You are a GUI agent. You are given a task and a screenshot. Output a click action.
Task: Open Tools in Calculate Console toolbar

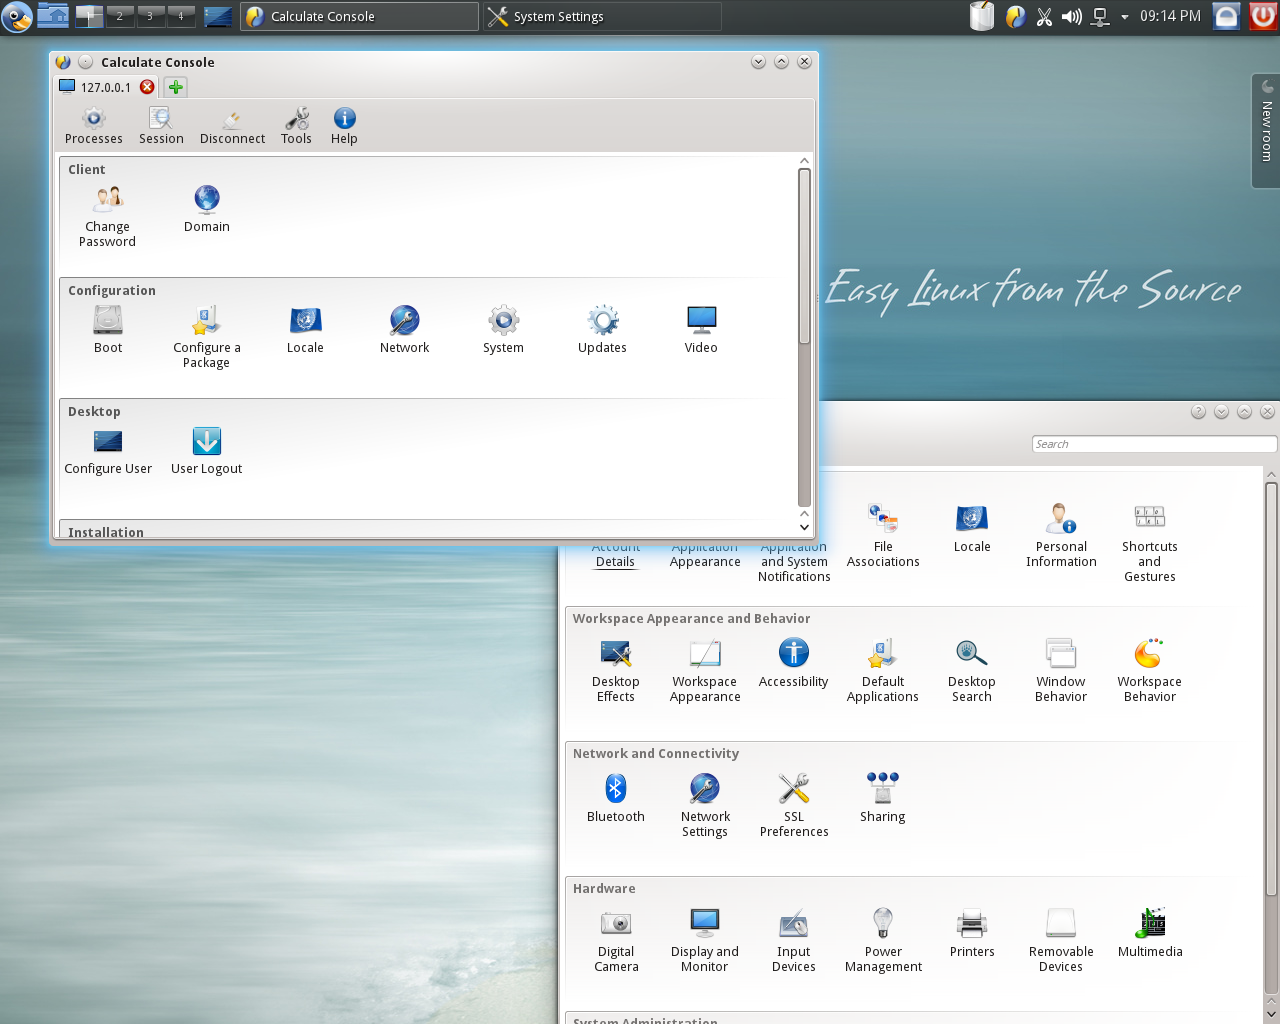click(296, 126)
